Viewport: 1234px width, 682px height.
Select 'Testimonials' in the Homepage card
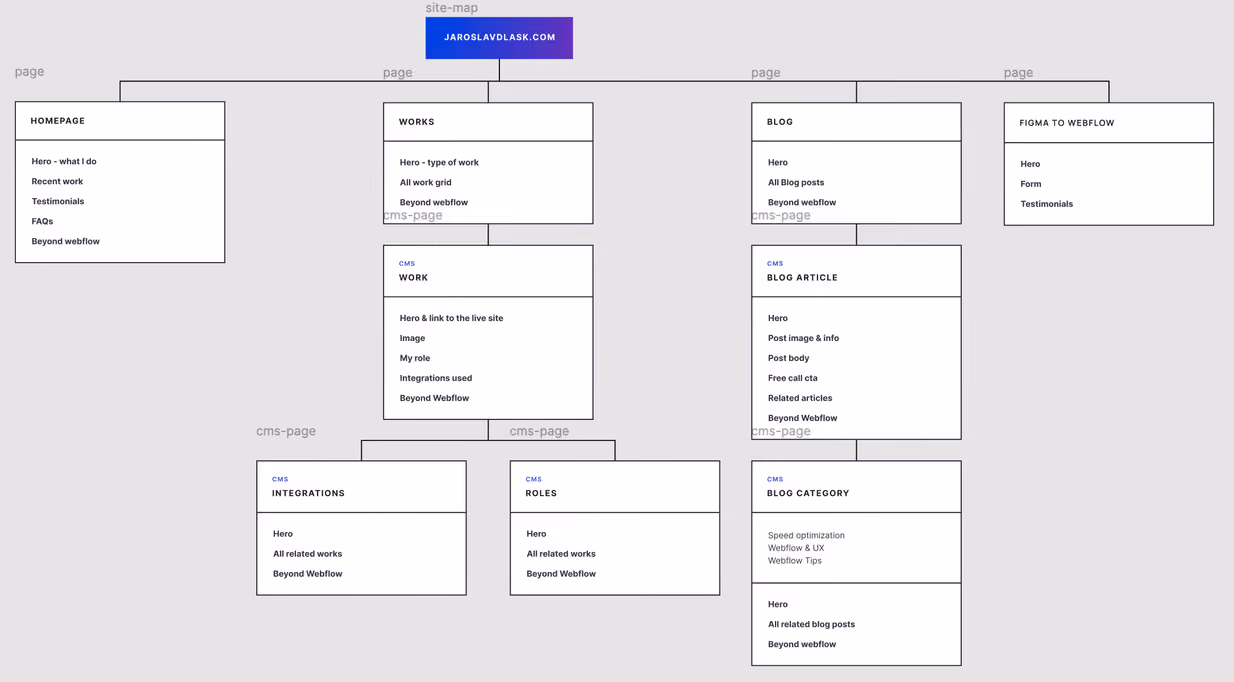[x=58, y=201]
